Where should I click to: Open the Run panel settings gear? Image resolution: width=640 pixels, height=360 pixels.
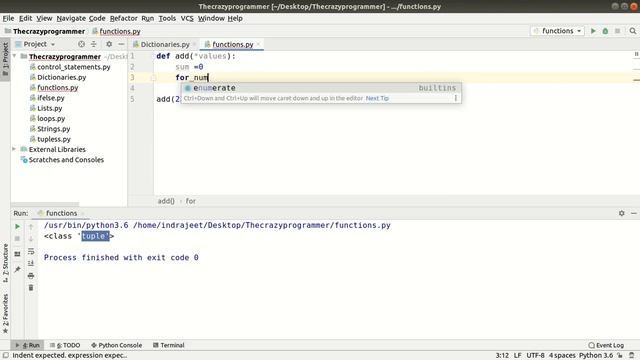(622, 213)
